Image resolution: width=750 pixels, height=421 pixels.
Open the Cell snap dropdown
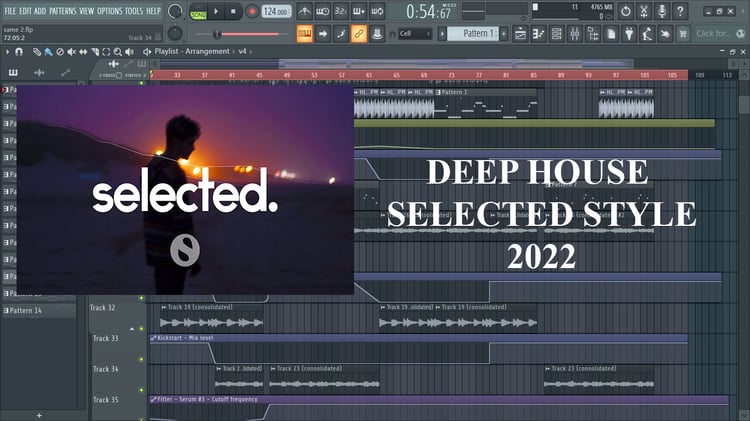(x=415, y=33)
